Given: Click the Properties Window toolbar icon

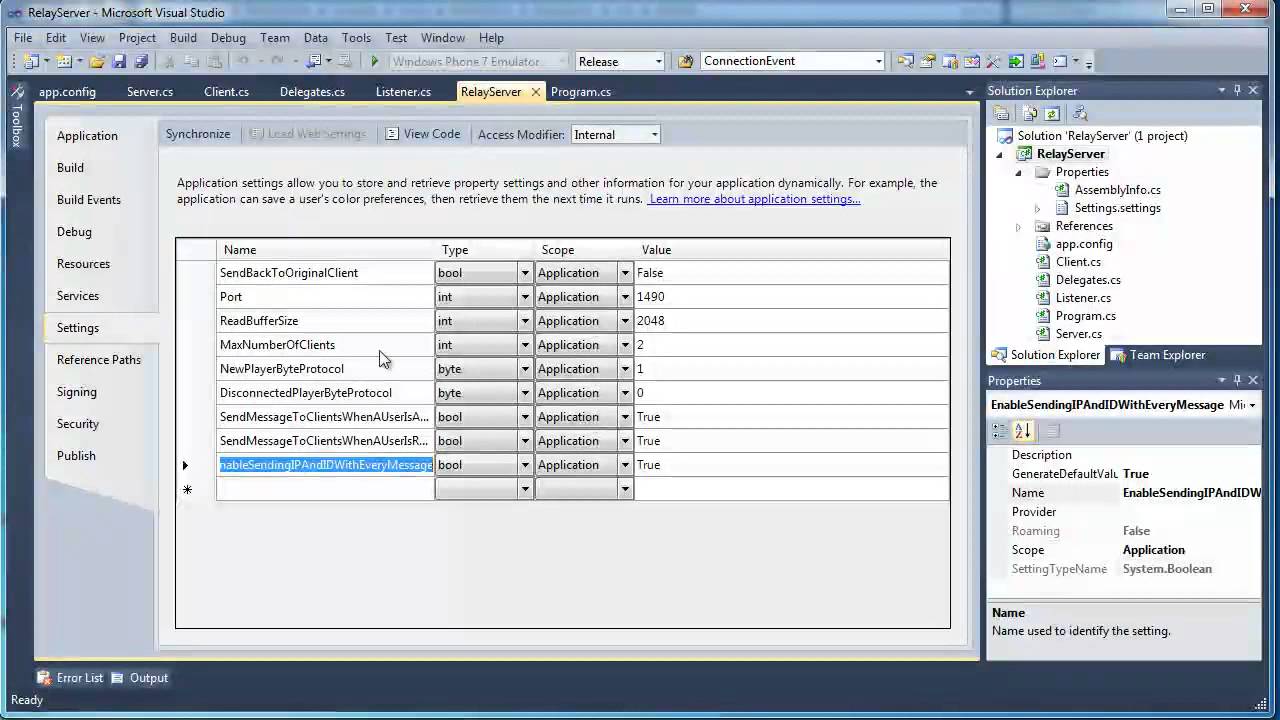Looking at the screenshot, I should (x=927, y=61).
